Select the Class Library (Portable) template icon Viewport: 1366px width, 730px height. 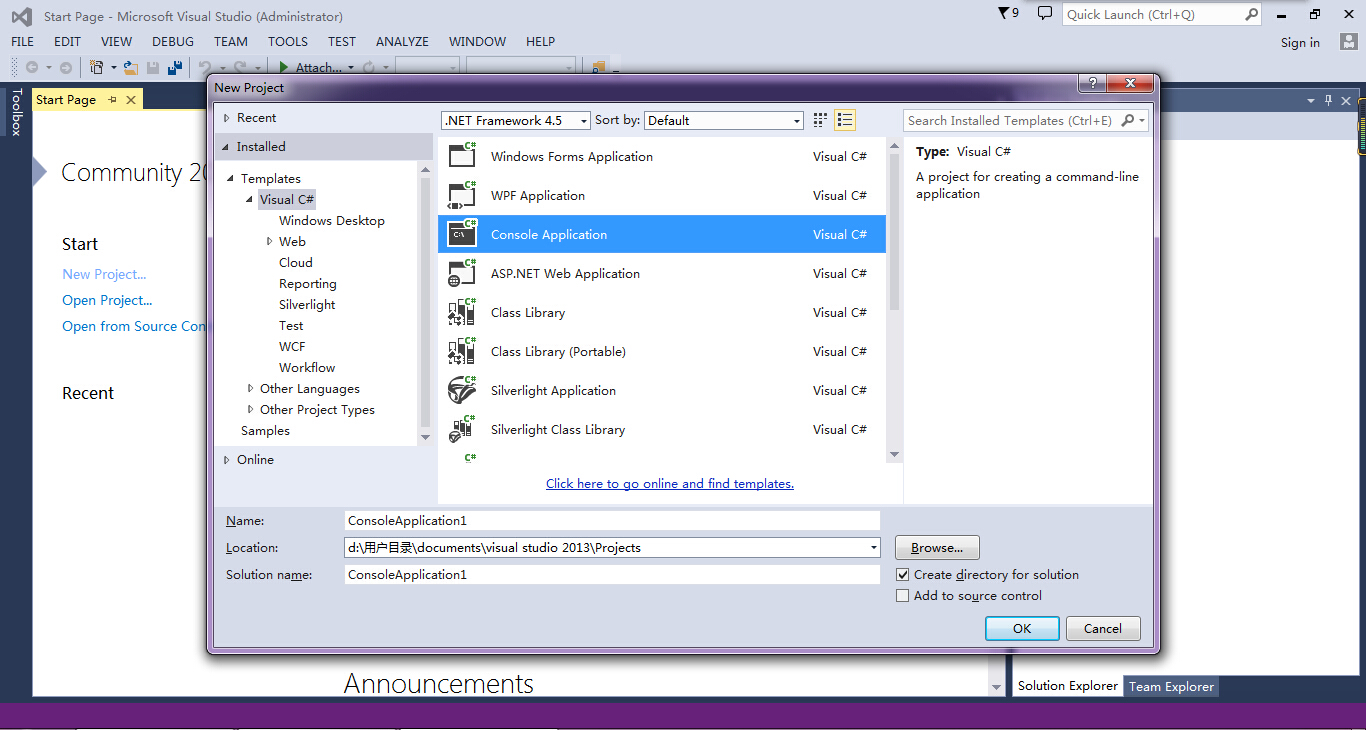tap(462, 351)
